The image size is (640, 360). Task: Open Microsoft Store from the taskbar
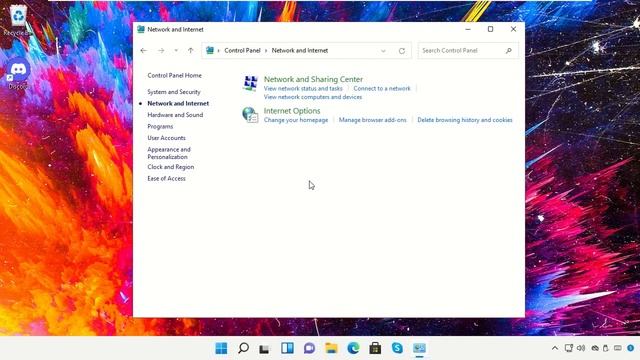click(375, 348)
